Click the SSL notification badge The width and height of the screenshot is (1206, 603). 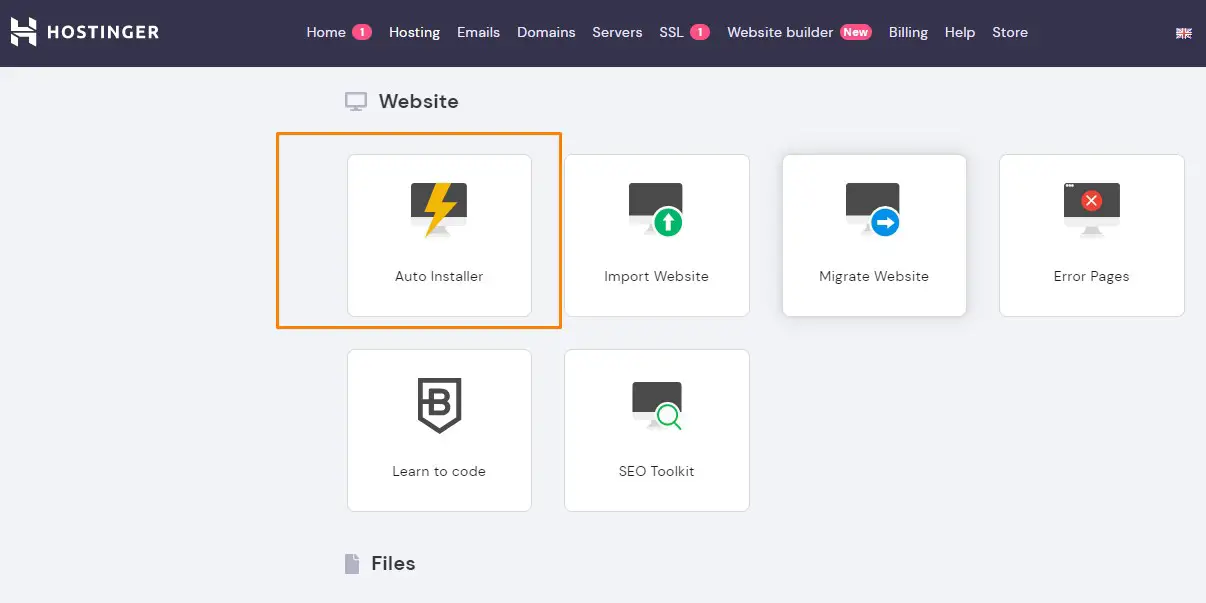(700, 32)
